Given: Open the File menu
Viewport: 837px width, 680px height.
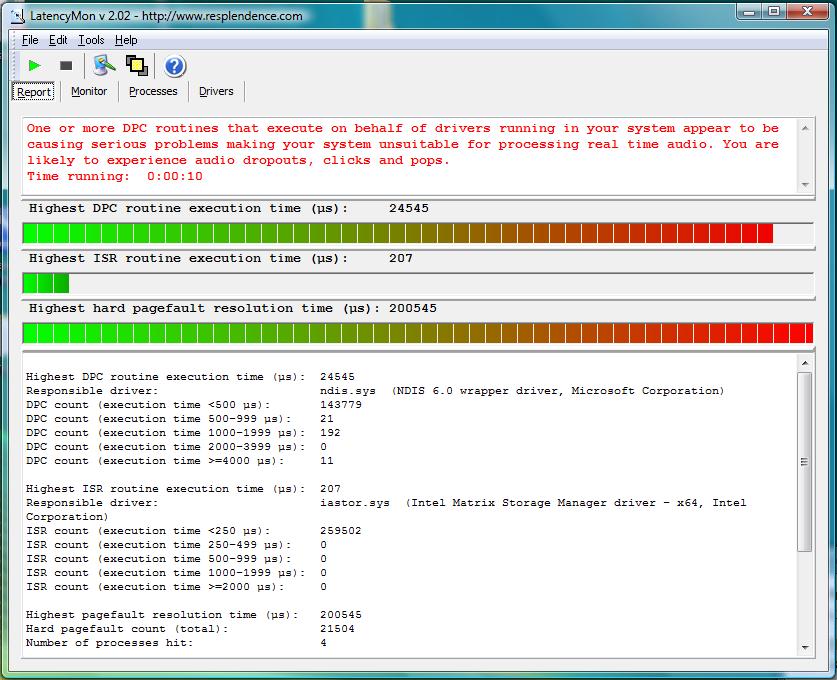Looking at the screenshot, I should pos(30,40).
